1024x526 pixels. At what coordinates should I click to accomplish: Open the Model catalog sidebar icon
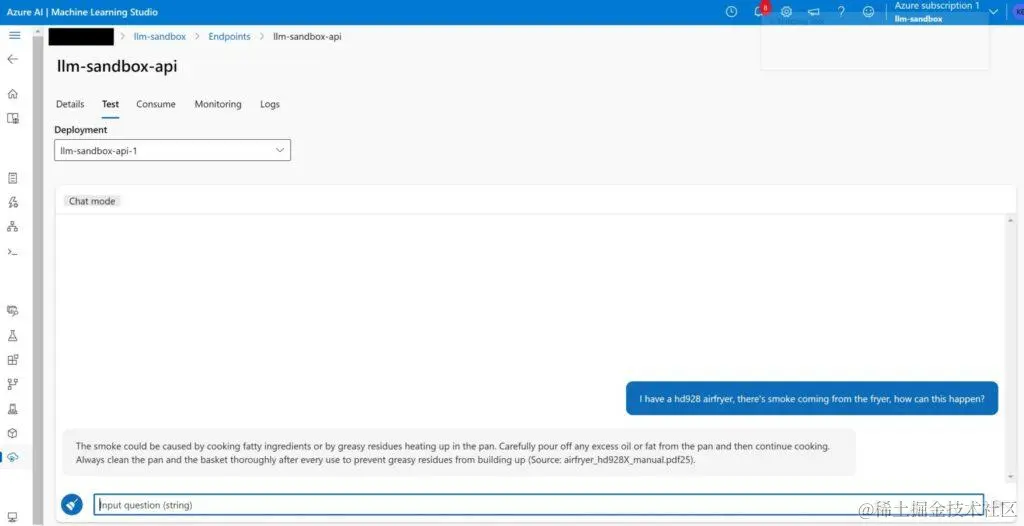[x=12, y=118]
